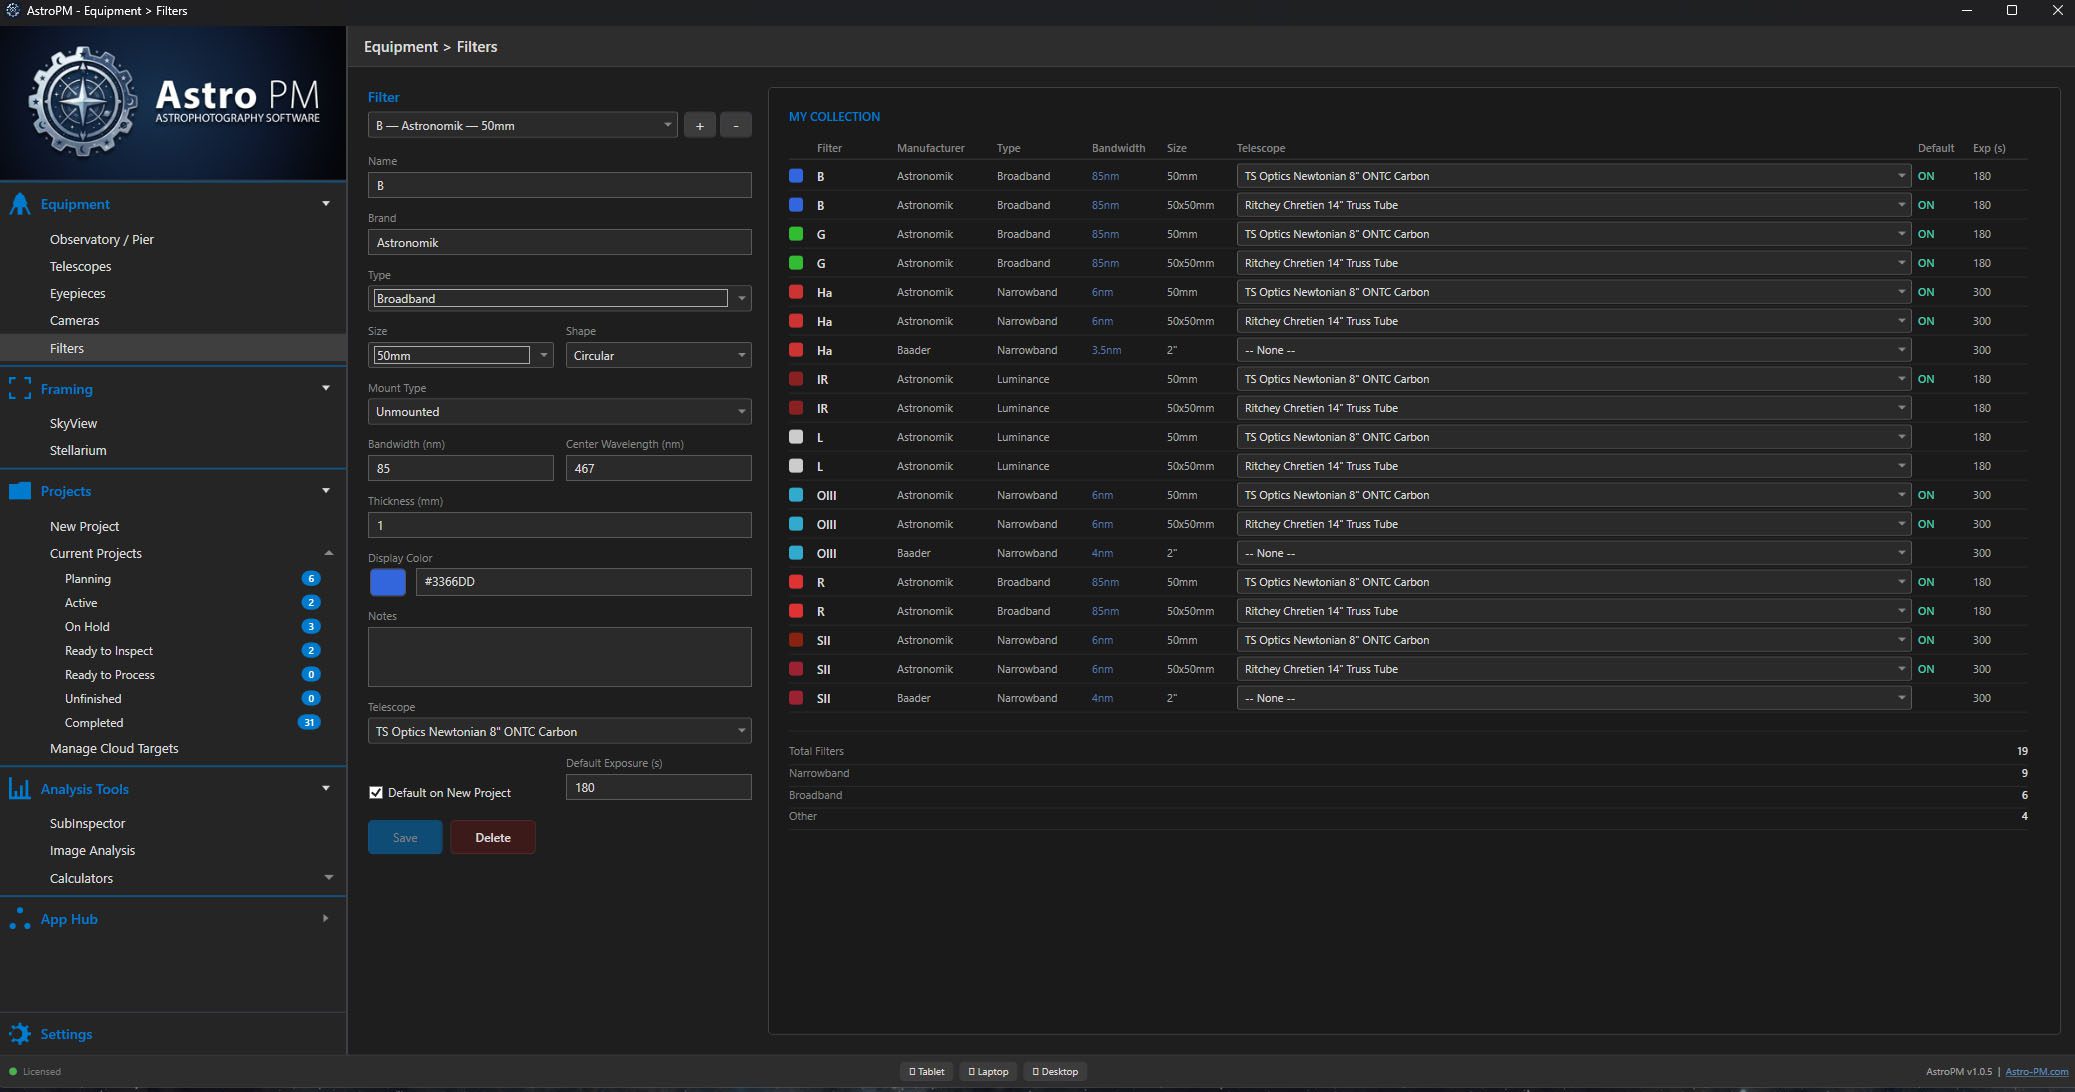Add a new filter with plus button

[x=700, y=126]
